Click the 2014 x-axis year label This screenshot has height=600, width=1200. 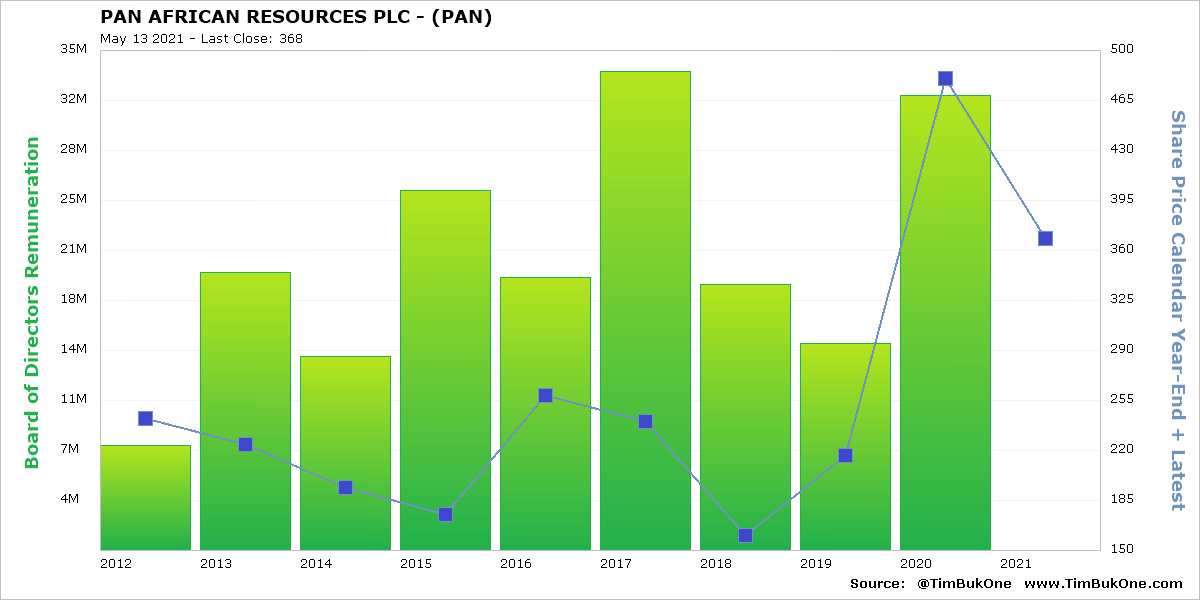click(316, 564)
